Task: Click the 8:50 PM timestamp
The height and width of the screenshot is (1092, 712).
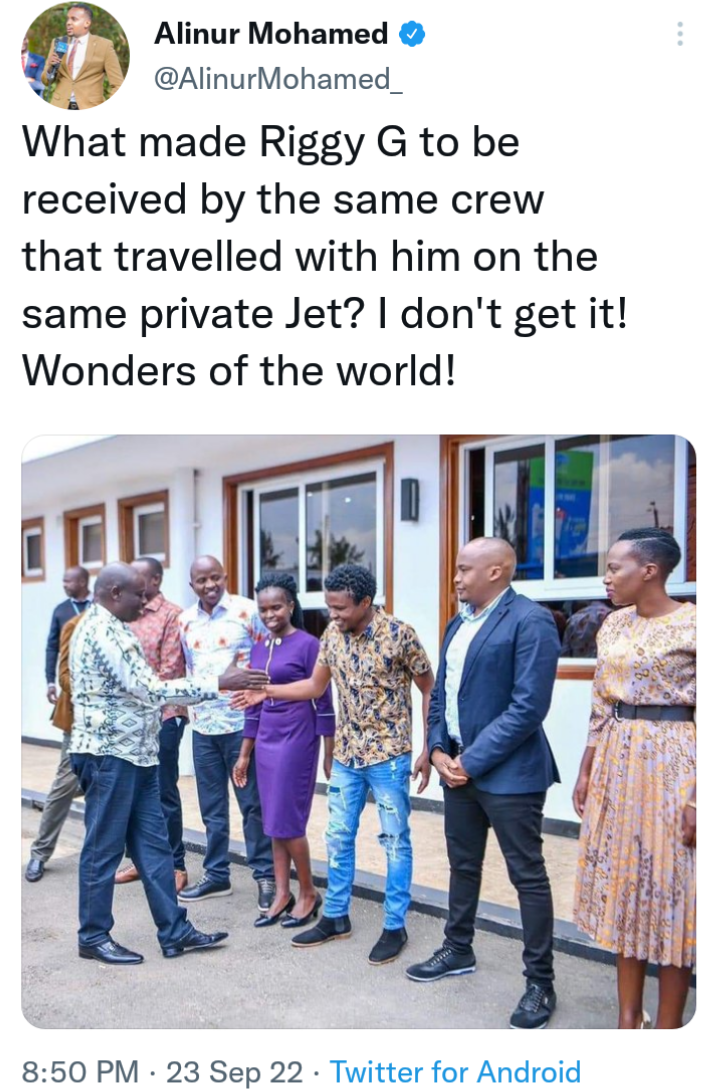Action: (80, 1071)
